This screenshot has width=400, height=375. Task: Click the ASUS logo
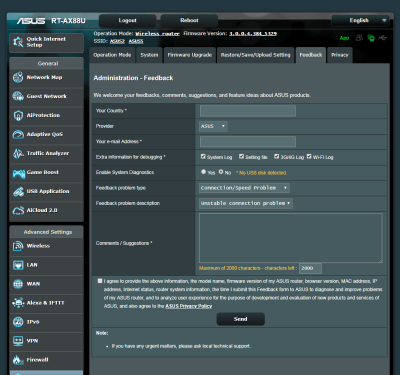31,21
